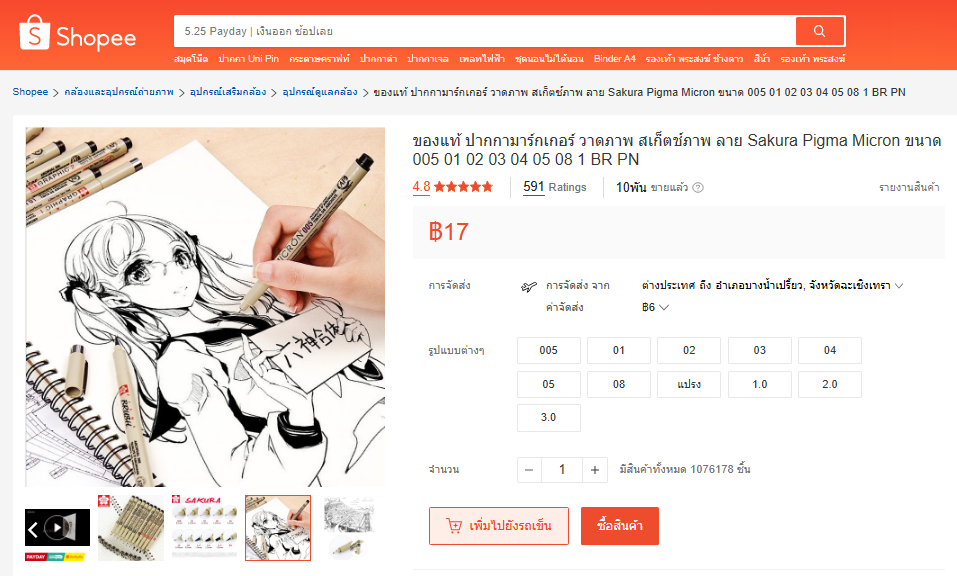This screenshot has width=957, height=576.
Task: Click the orange search magnifier button
Action: pos(820,31)
